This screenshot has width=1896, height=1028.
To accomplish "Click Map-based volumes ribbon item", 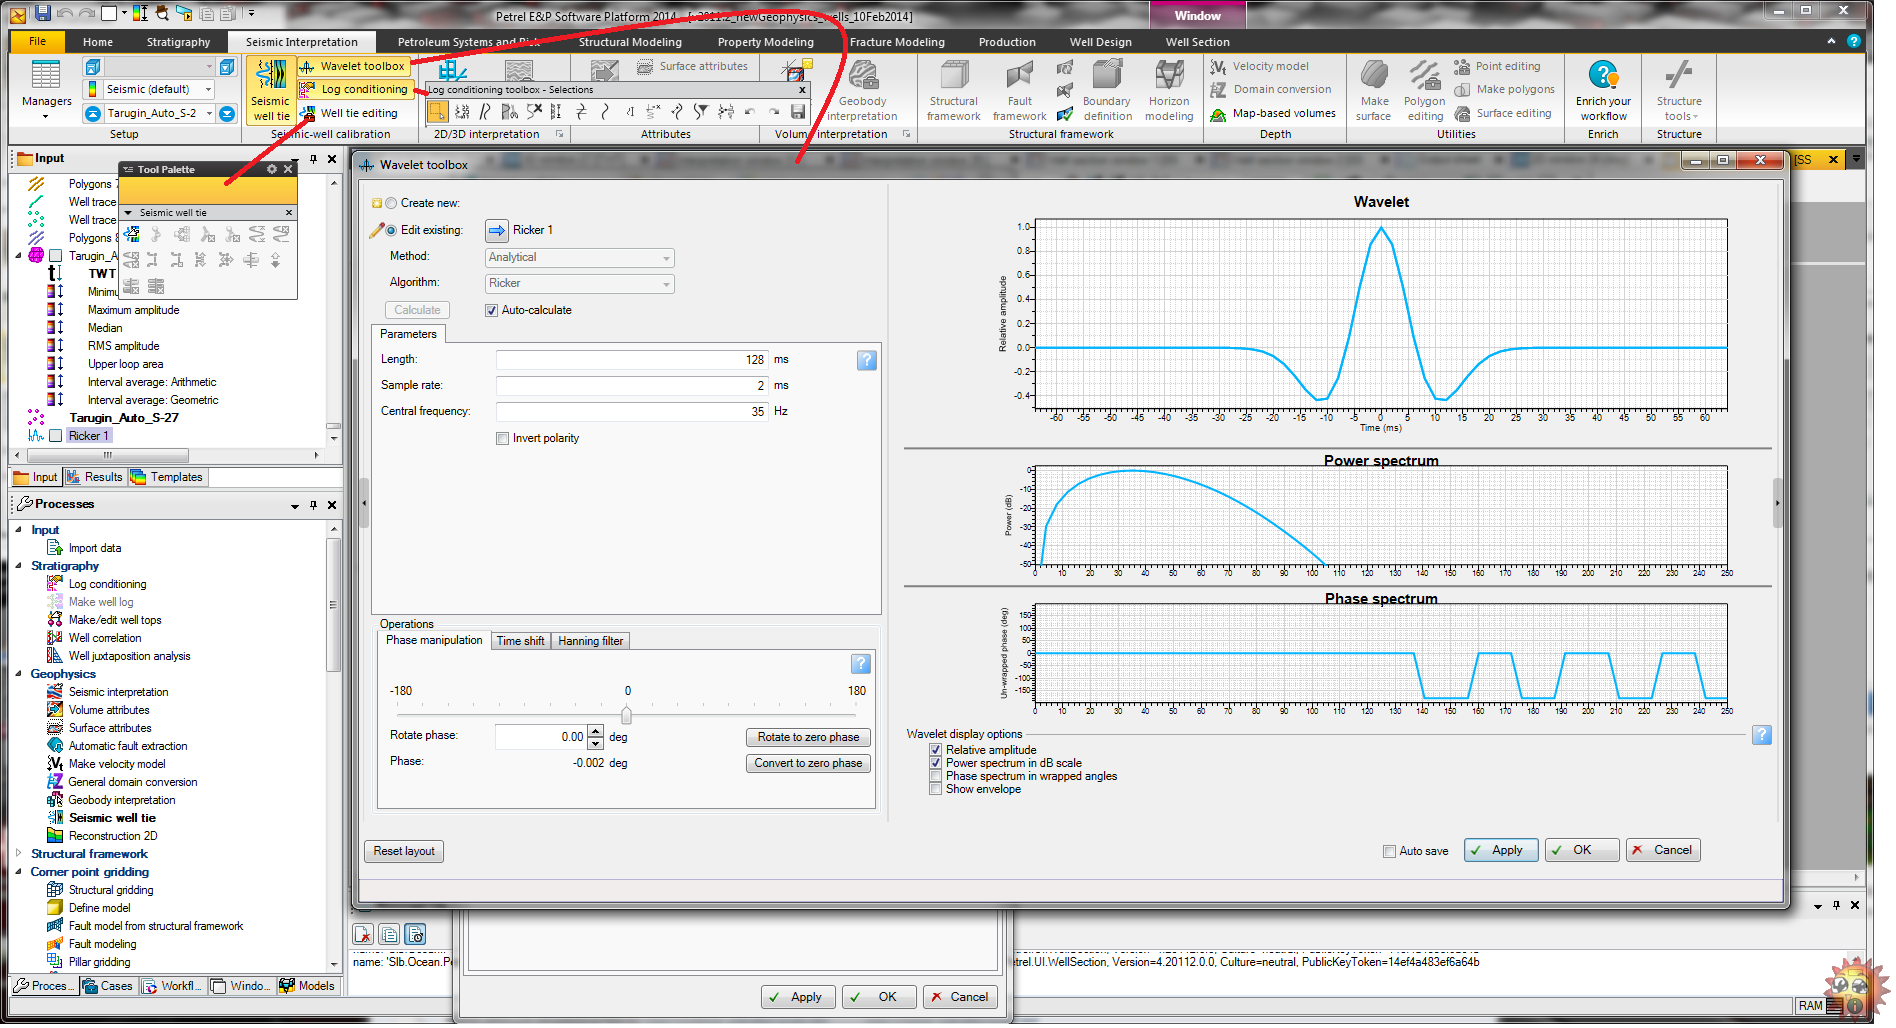I will pos(1272,113).
